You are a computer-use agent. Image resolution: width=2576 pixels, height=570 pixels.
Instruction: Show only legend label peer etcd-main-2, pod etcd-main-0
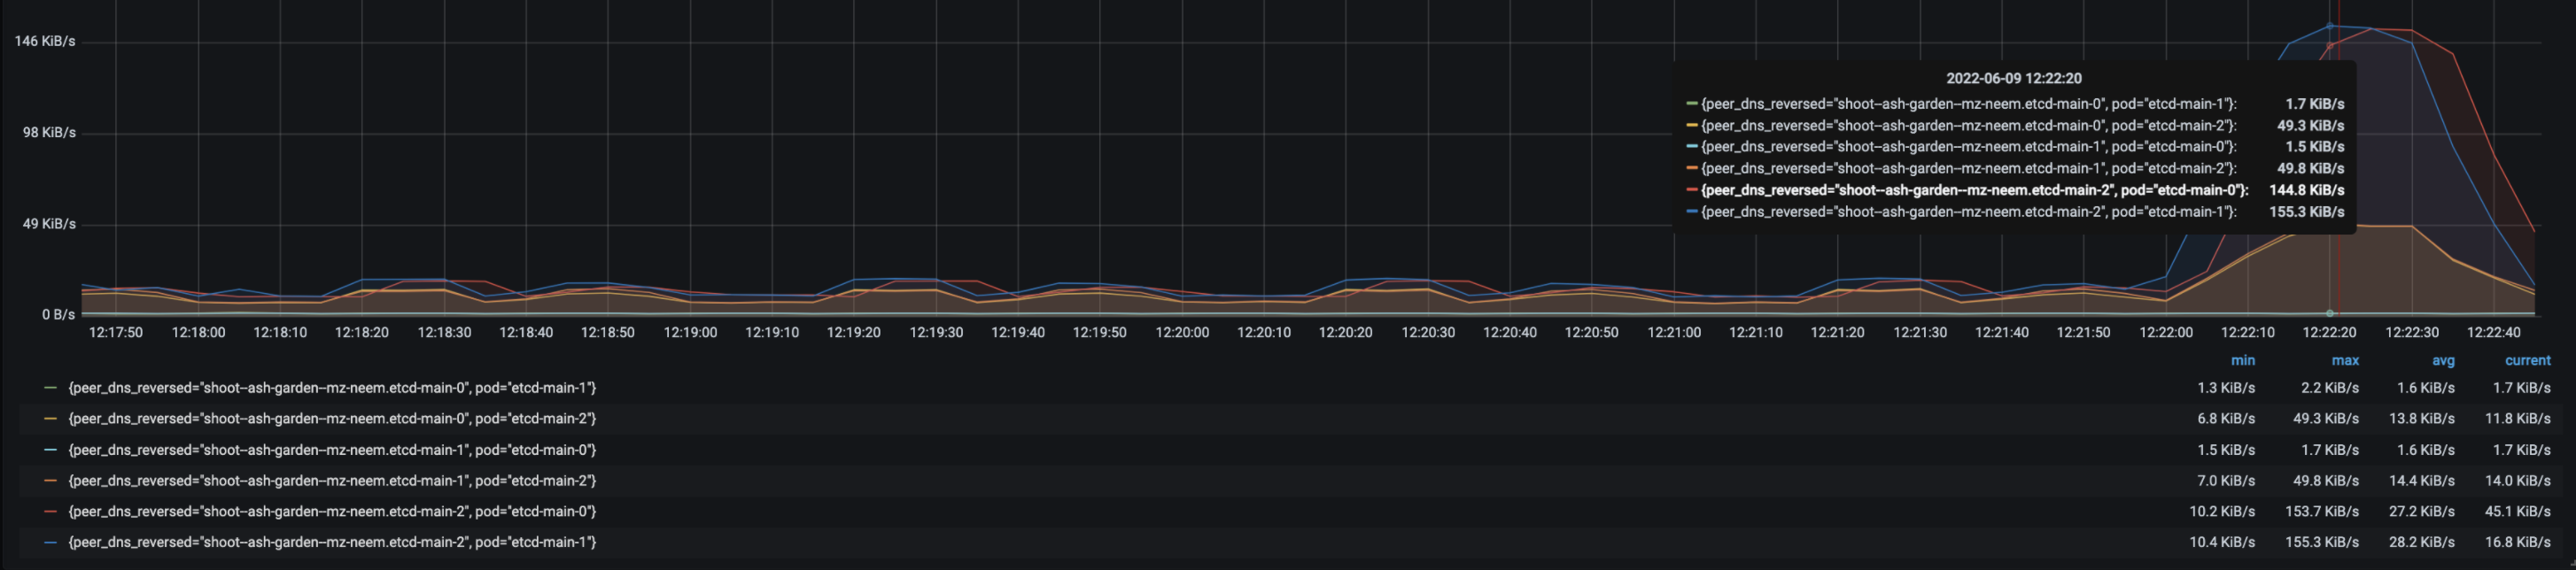point(332,512)
